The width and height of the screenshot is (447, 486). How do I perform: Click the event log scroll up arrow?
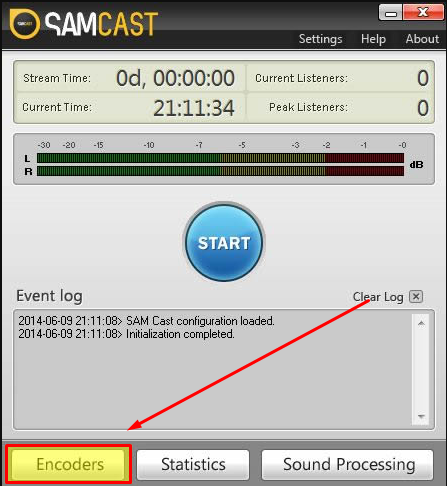click(x=421, y=323)
